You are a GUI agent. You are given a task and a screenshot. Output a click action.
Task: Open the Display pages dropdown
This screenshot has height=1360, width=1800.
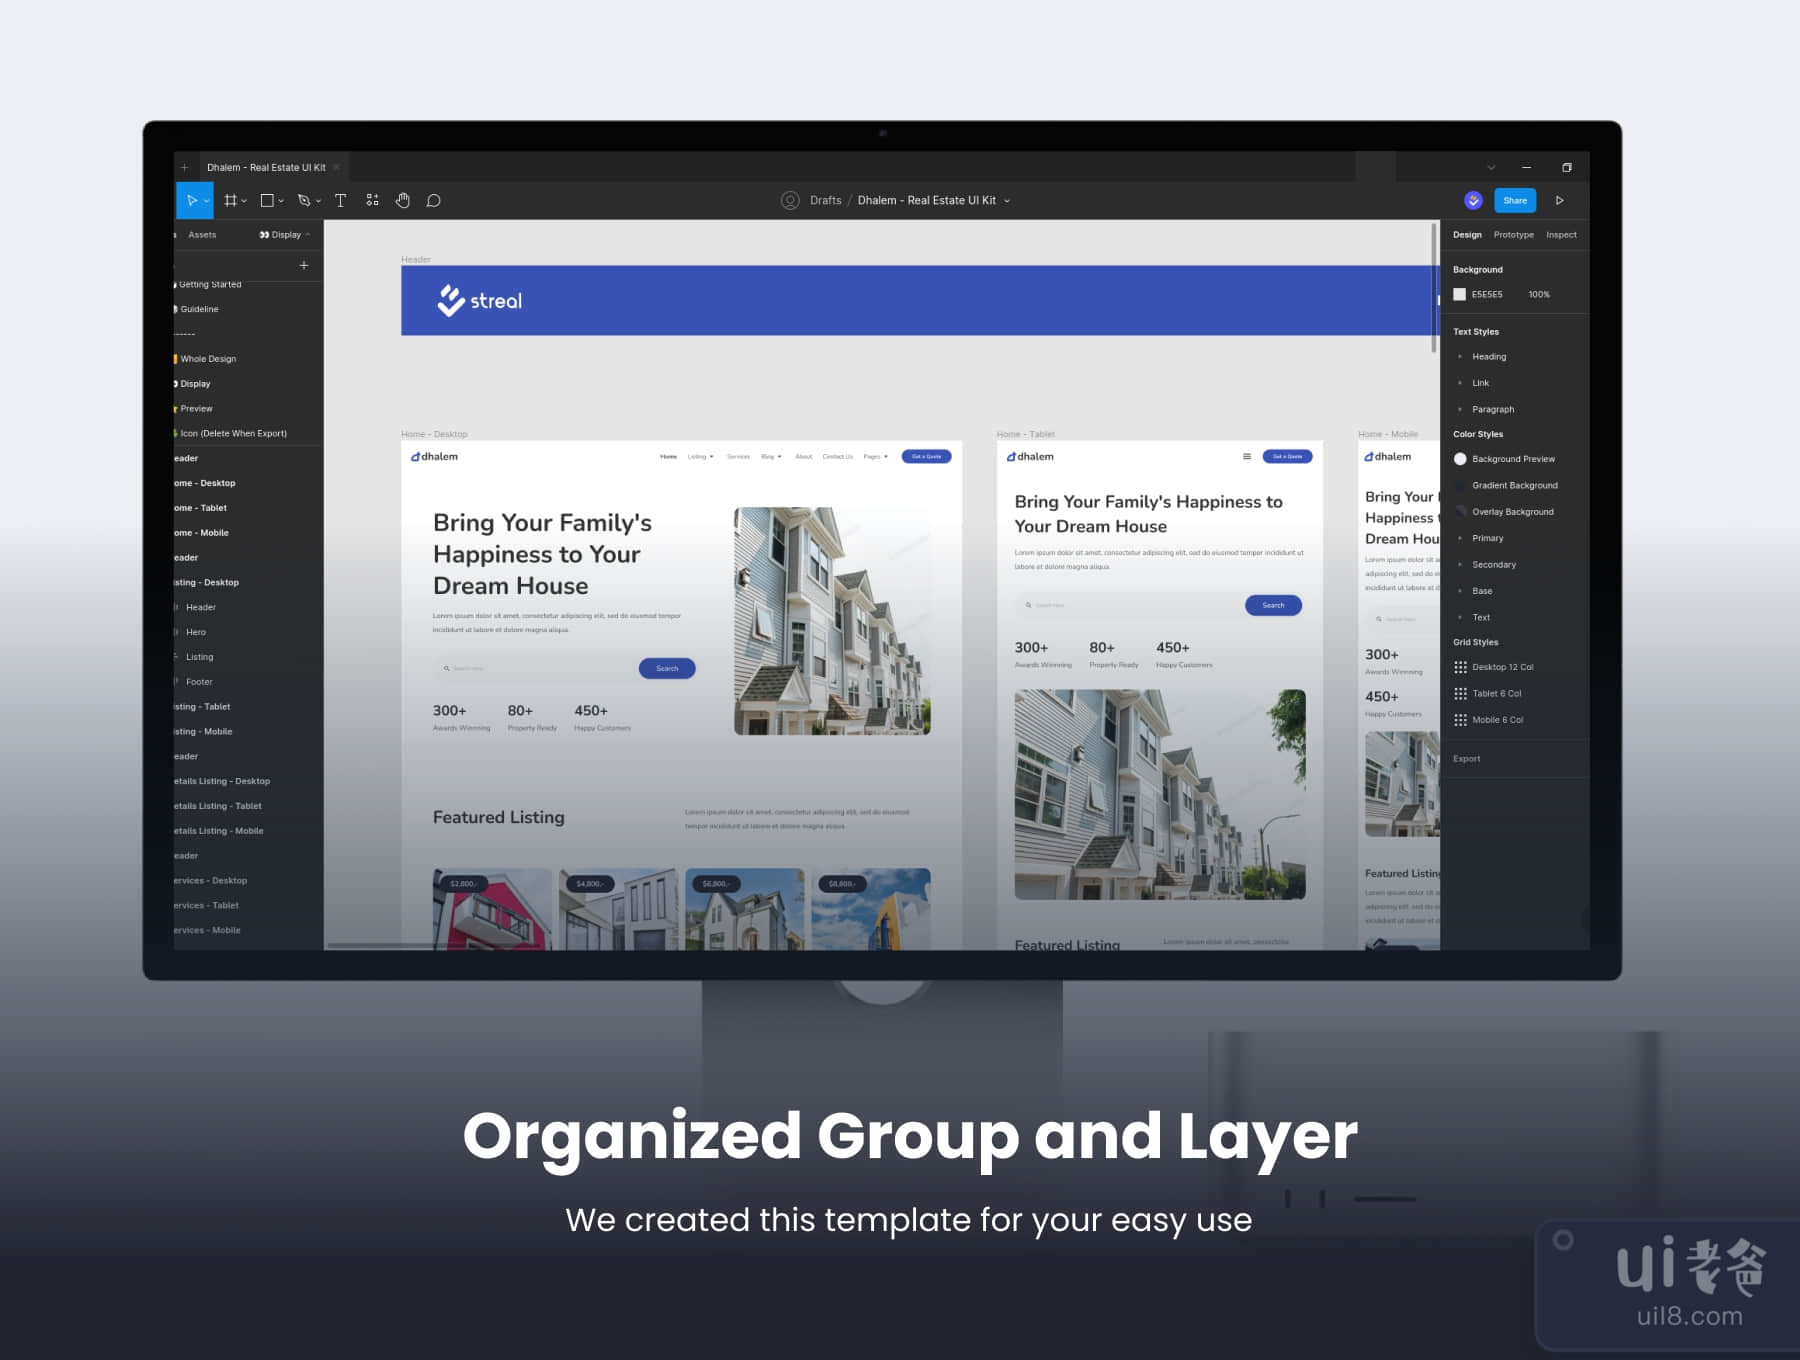[285, 235]
